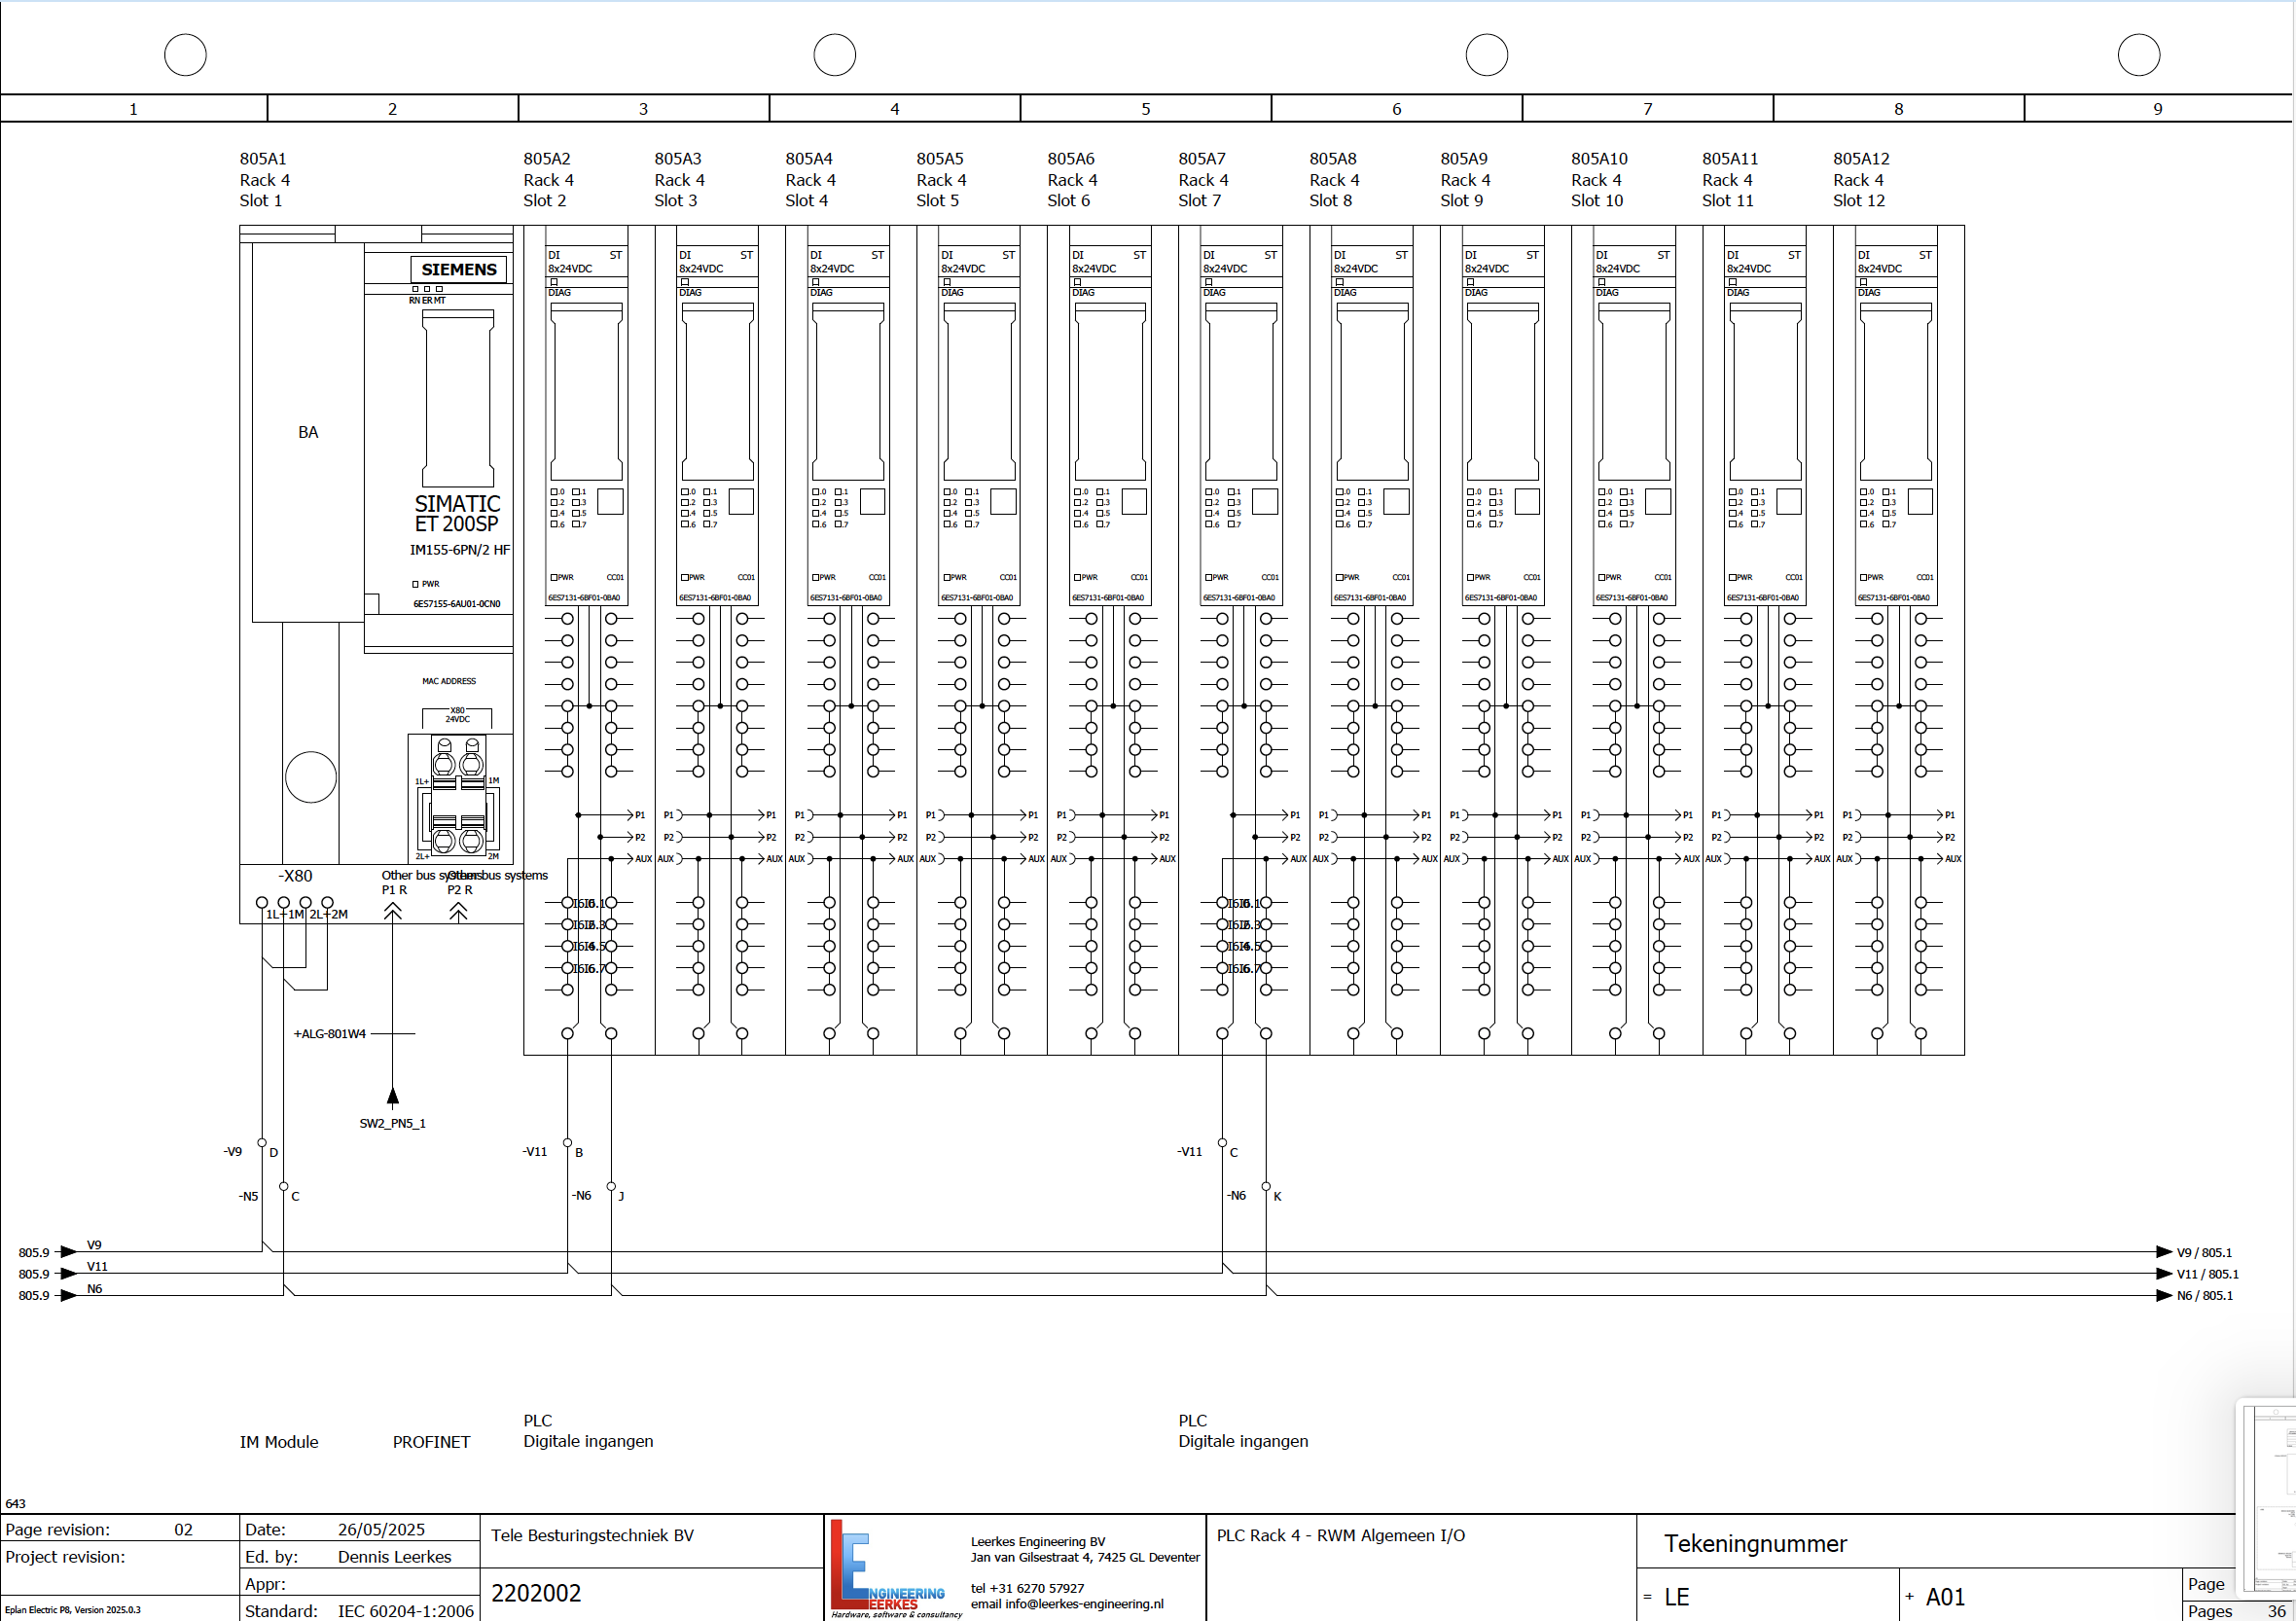Click the PWR indicator on the IM155-6PN/2 HF

[416, 584]
